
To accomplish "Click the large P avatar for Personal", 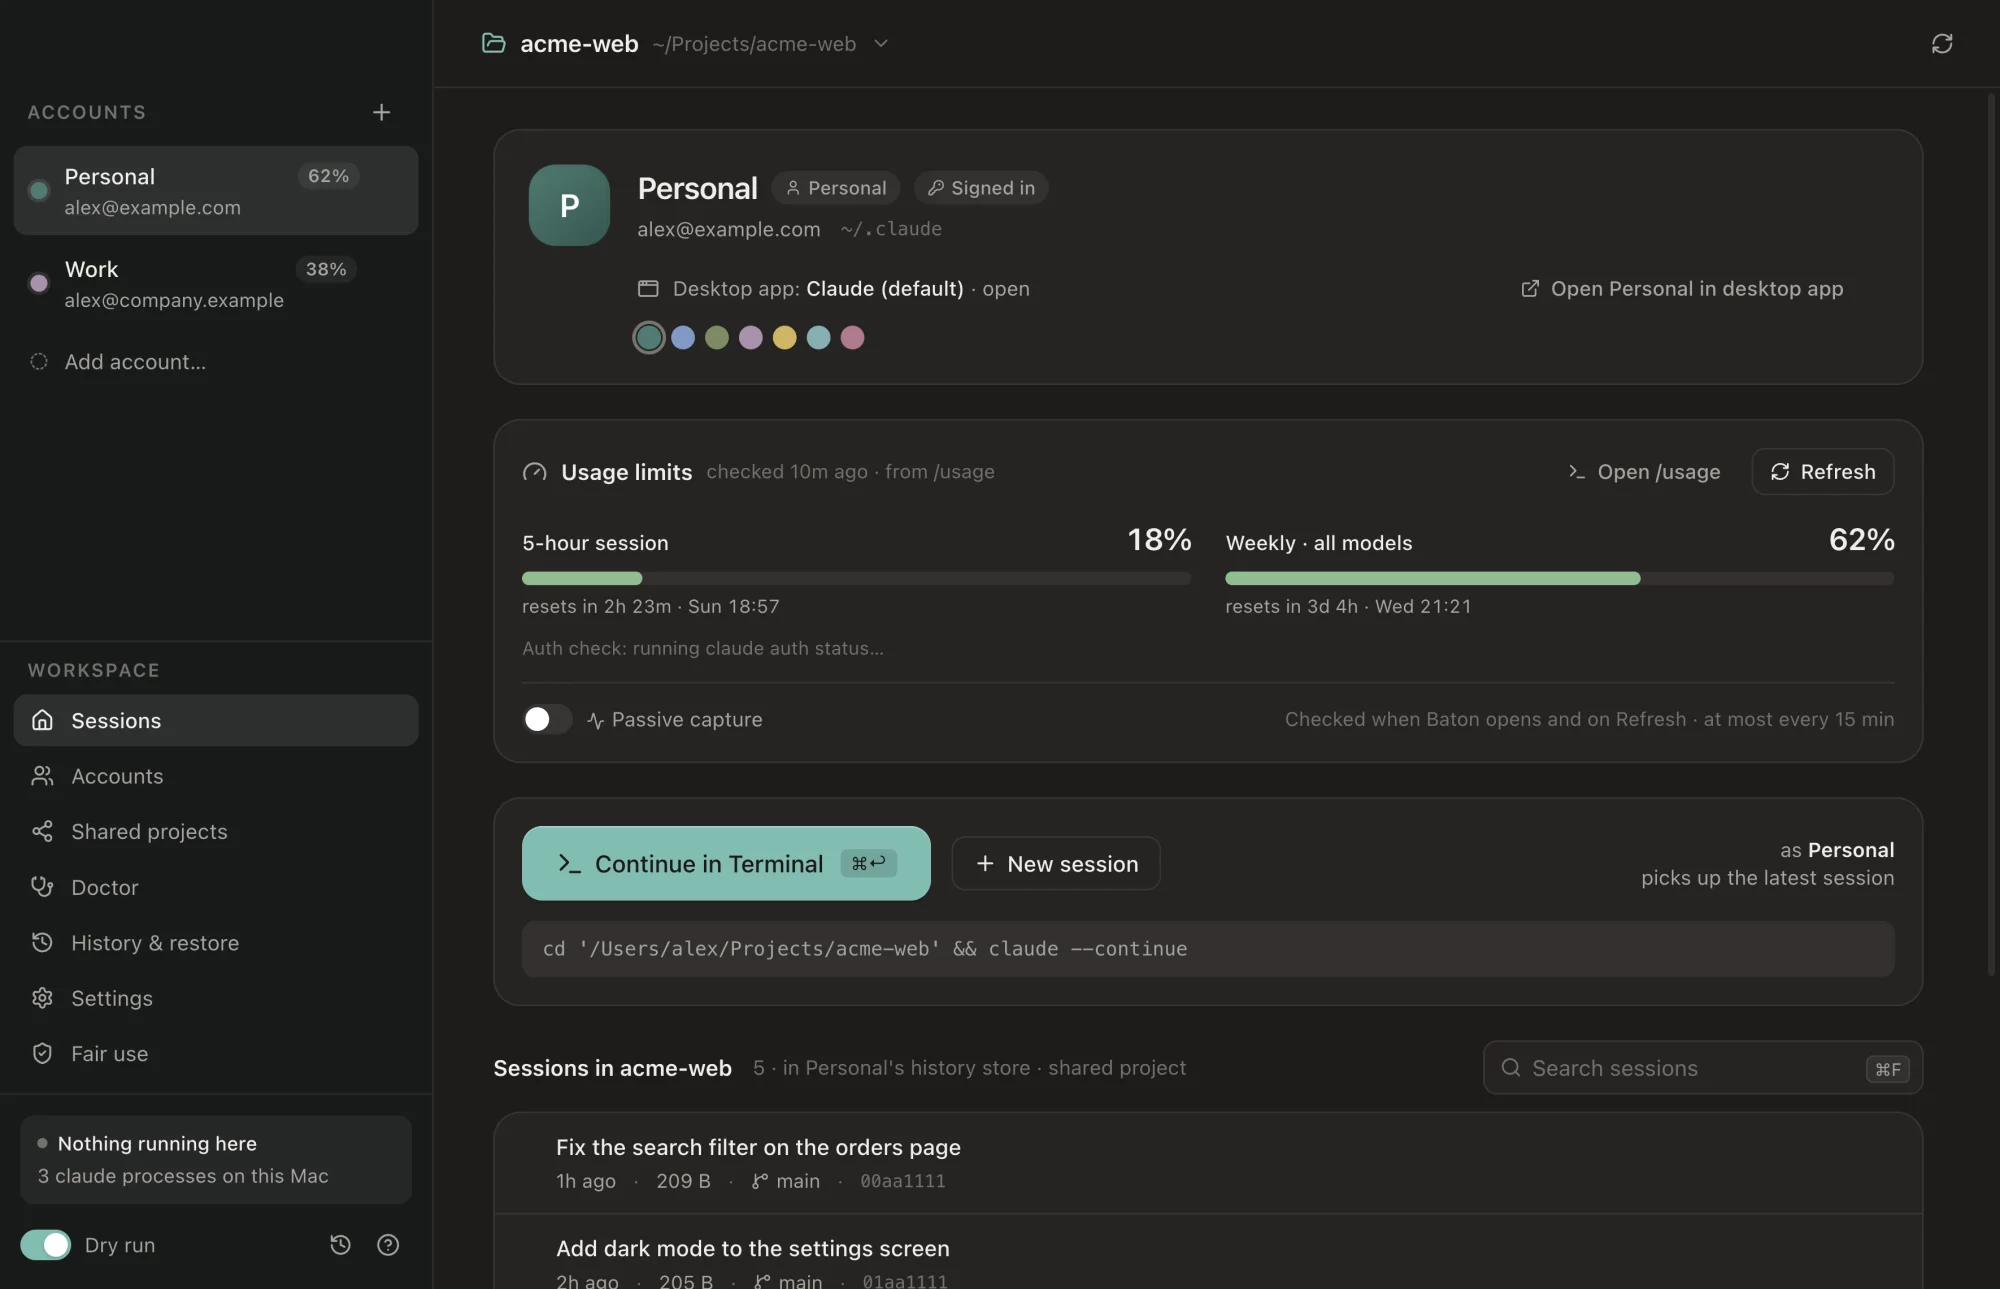I will [x=569, y=205].
